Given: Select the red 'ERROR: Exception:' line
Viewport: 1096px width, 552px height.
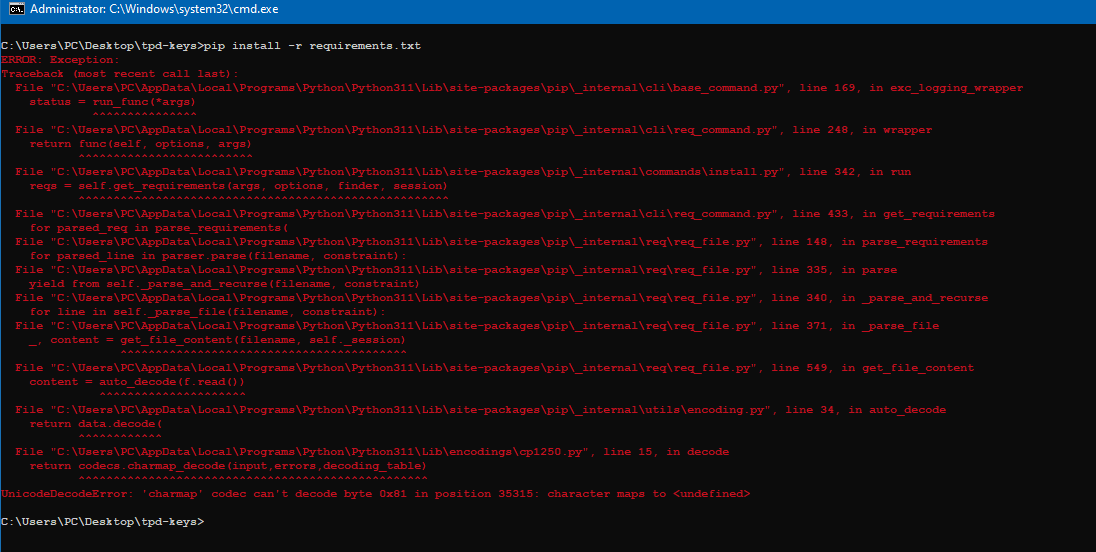Looking at the screenshot, I should [x=61, y=60].
